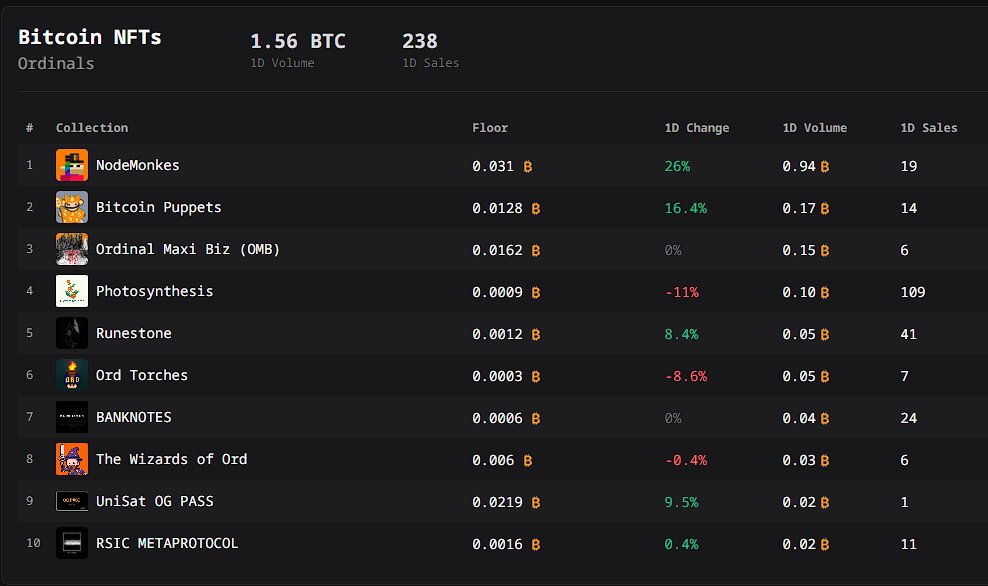
Task: Click Bitcoin symbol next to 0.0009 floor
Action: 536,292
